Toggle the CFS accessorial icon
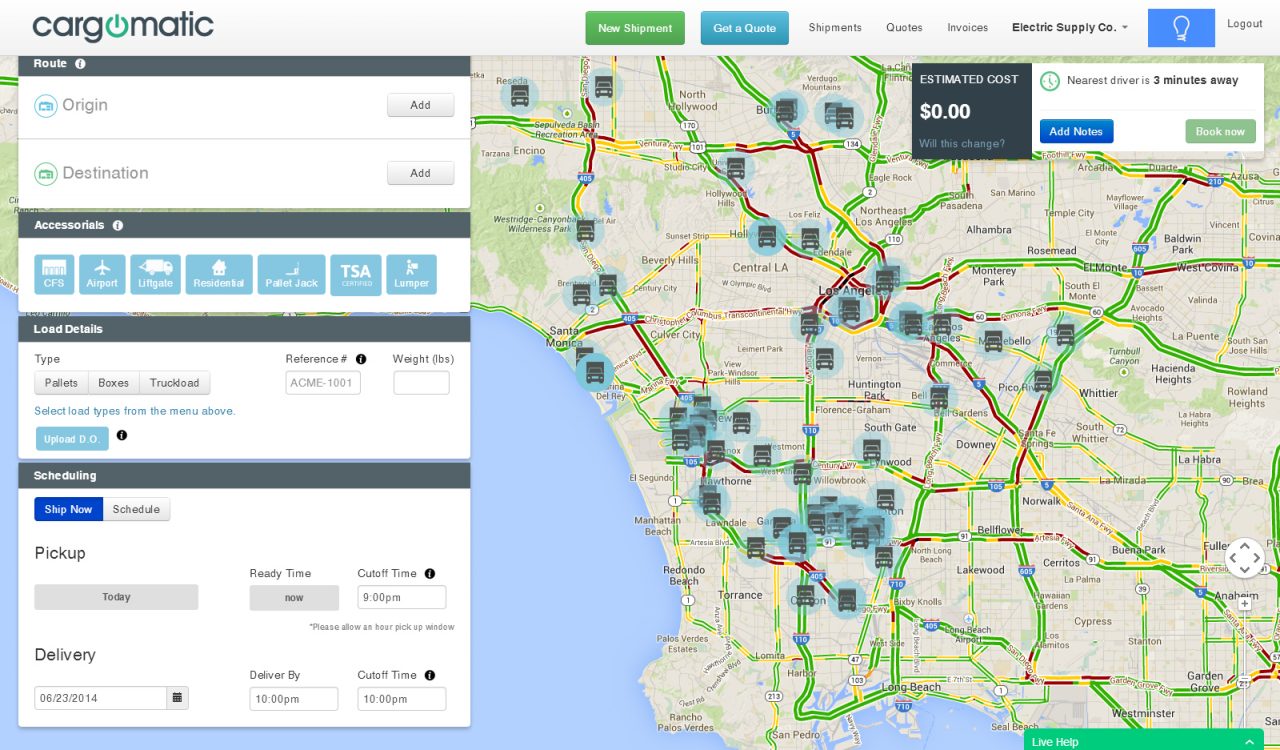 pyautogui.click(x=54, y=274)
